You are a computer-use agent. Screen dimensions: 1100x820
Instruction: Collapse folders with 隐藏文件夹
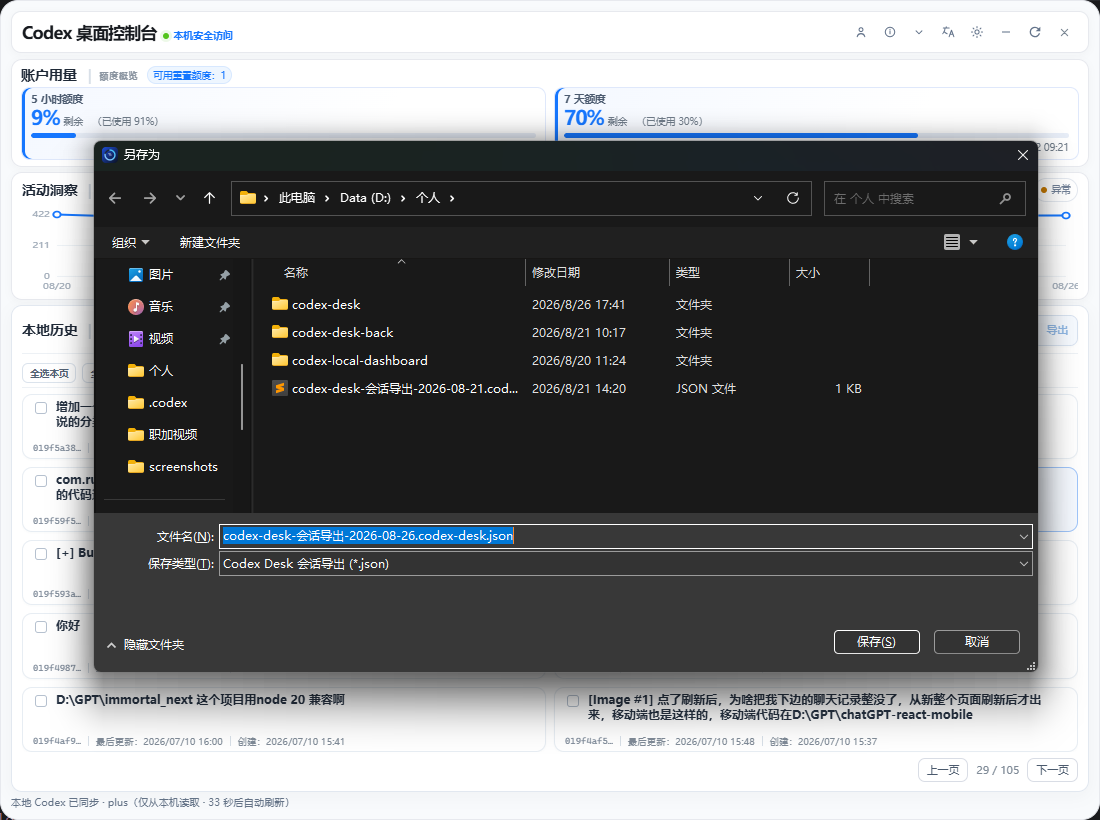(x=145, y=645)
